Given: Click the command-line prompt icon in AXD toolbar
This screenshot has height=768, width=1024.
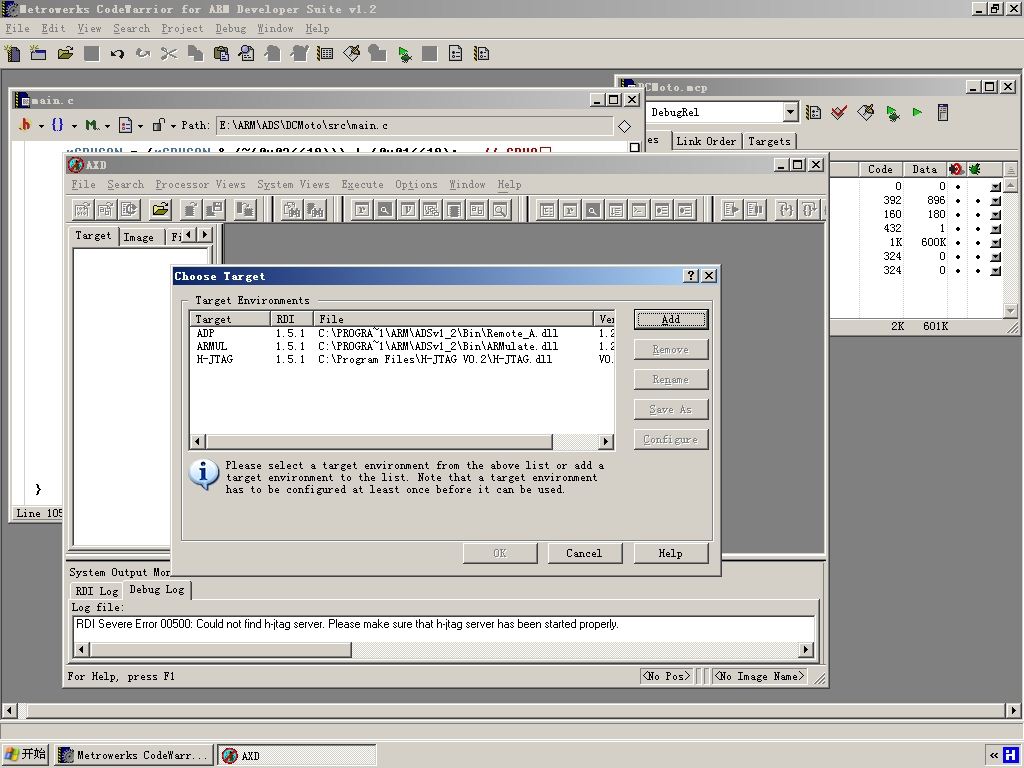Looking at the screenshot, I should click(639, 210).
